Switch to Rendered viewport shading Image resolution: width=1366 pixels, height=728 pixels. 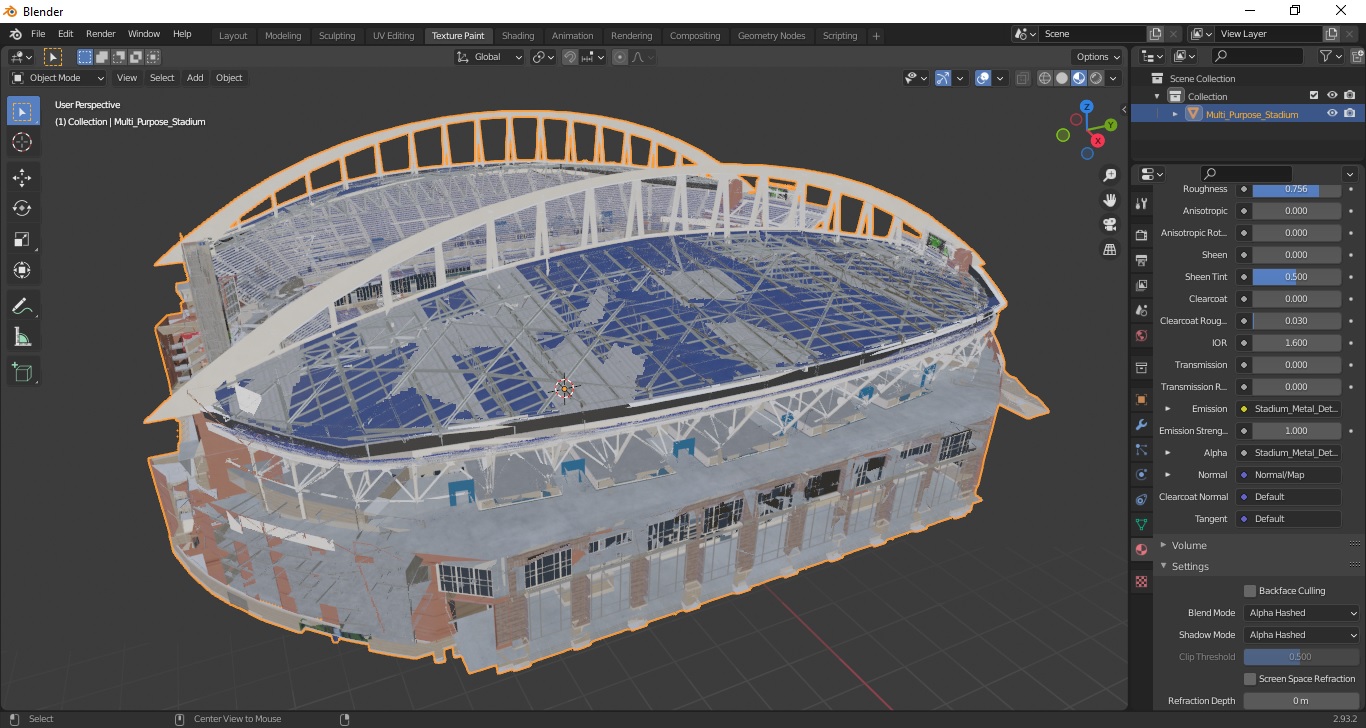tap(1096, 78)
